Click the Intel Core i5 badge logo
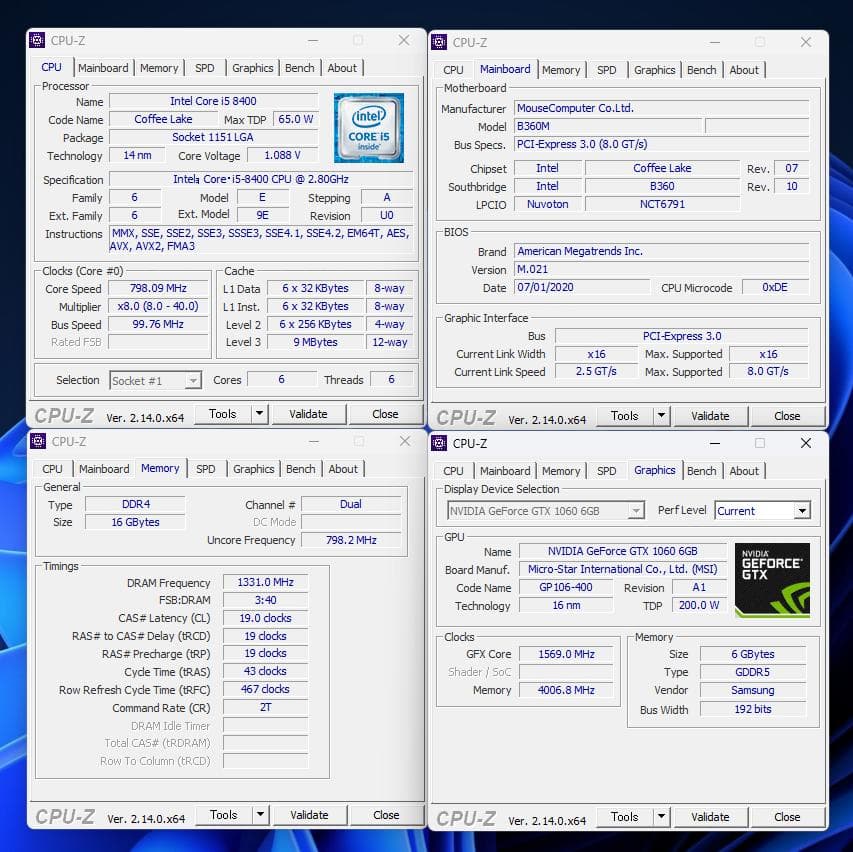 [x=369, y=128]
